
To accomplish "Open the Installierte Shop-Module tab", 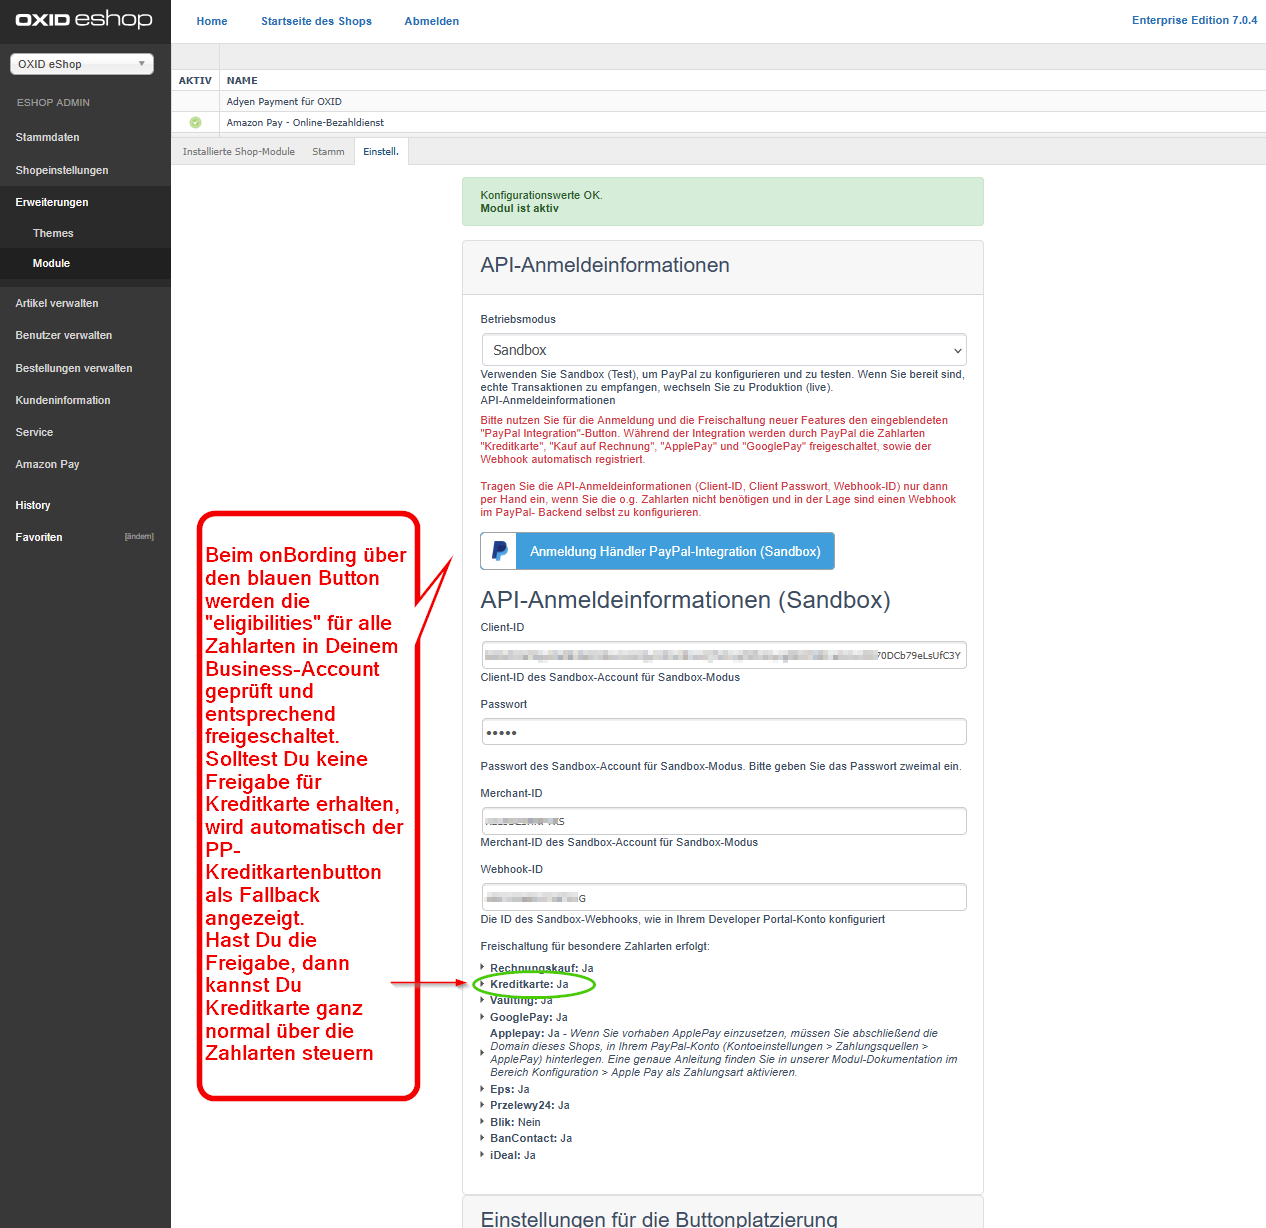I will tap(238, 152).
